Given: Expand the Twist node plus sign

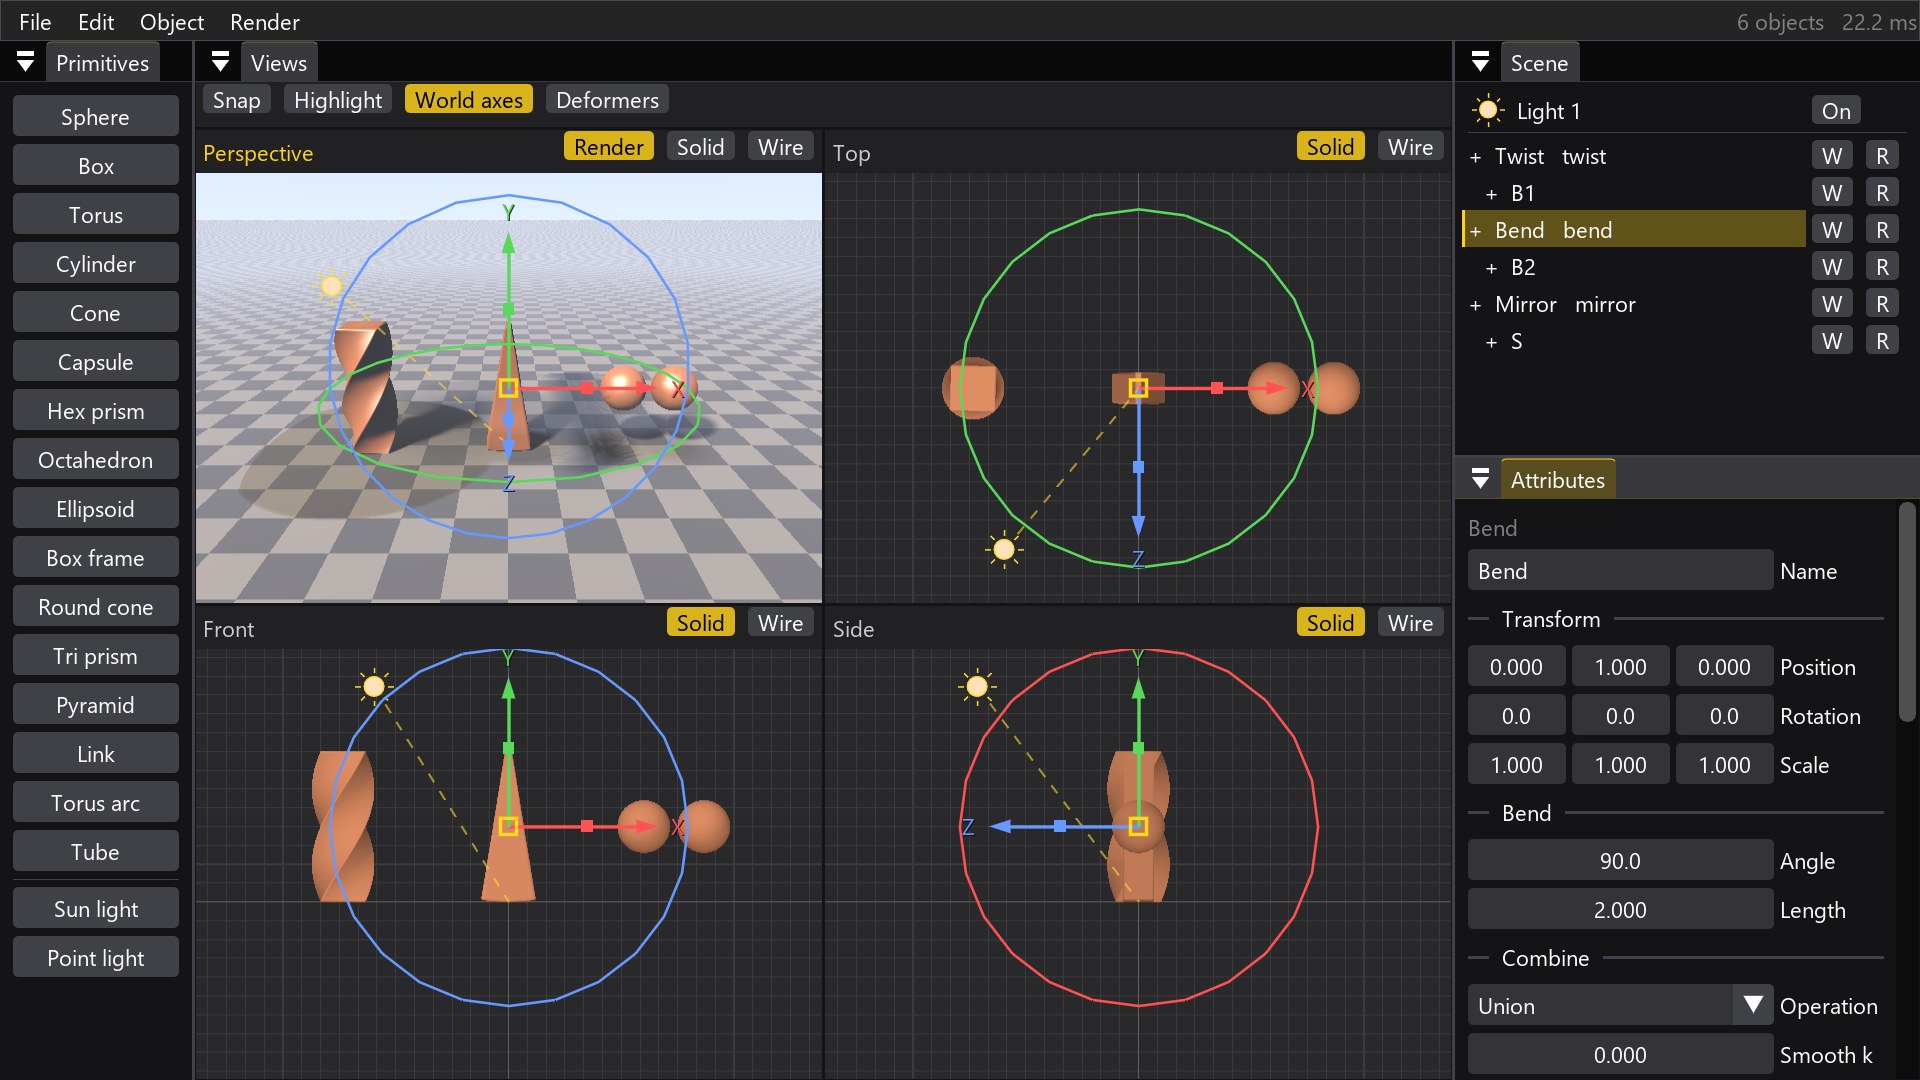Looking at the screenshot, I should [x=1475, y=157].
